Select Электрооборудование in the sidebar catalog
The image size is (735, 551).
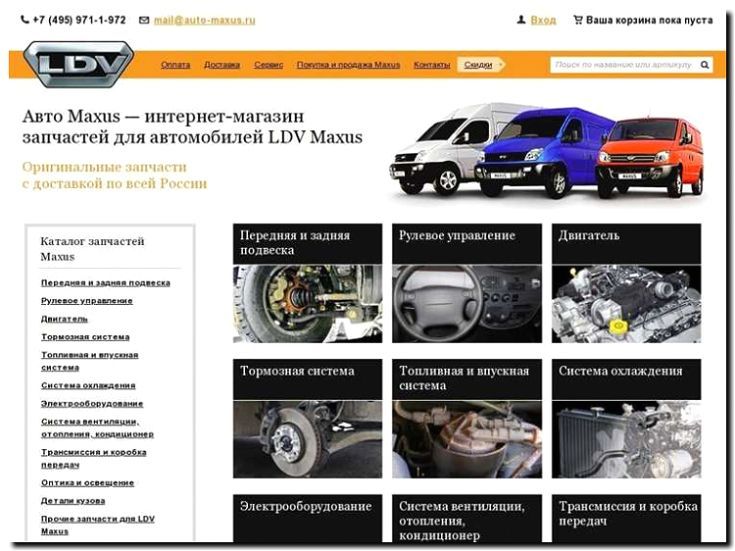tap(92, 404)
